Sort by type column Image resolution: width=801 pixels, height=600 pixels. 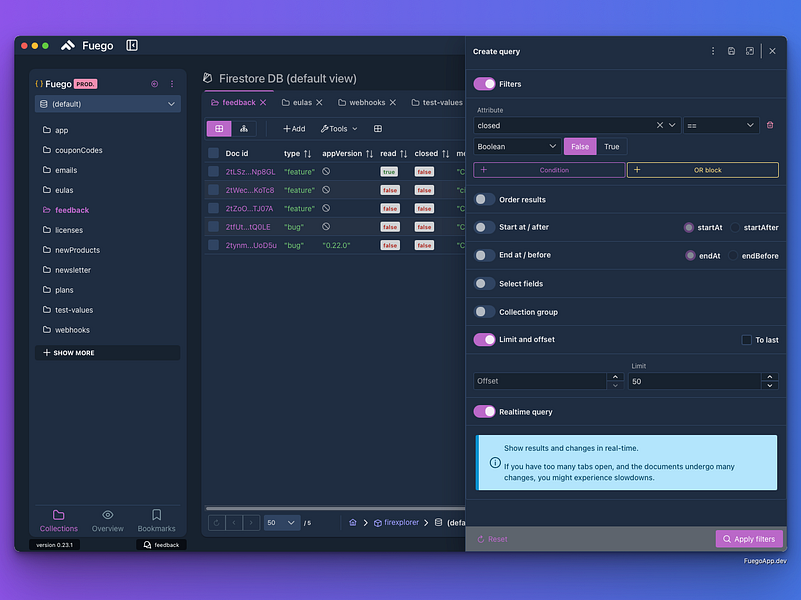click(308, 154)
